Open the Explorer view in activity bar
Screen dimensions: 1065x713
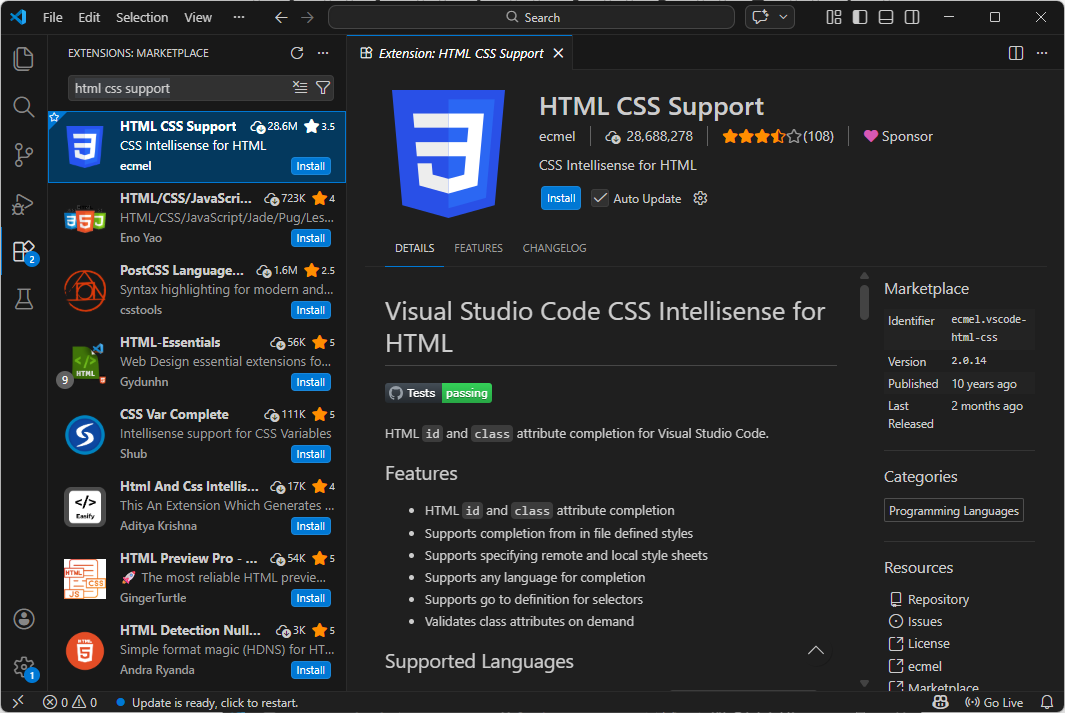[x=24, y=59]
